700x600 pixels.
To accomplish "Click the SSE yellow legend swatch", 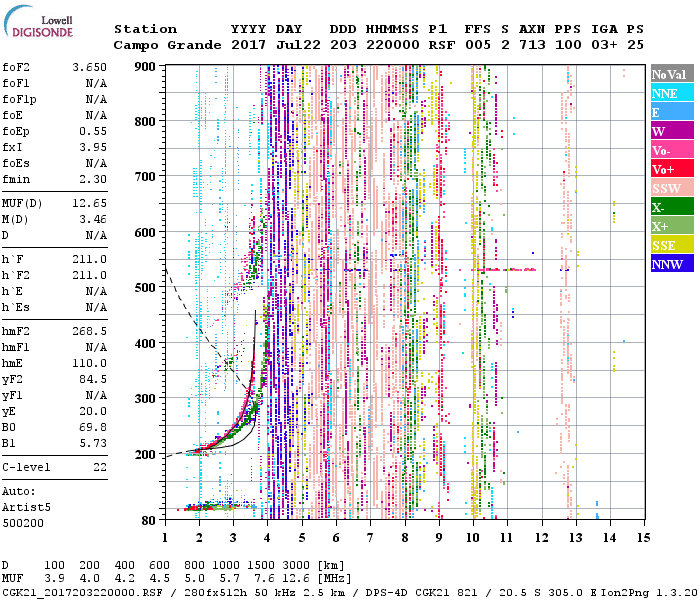I will tap(671, 245).
